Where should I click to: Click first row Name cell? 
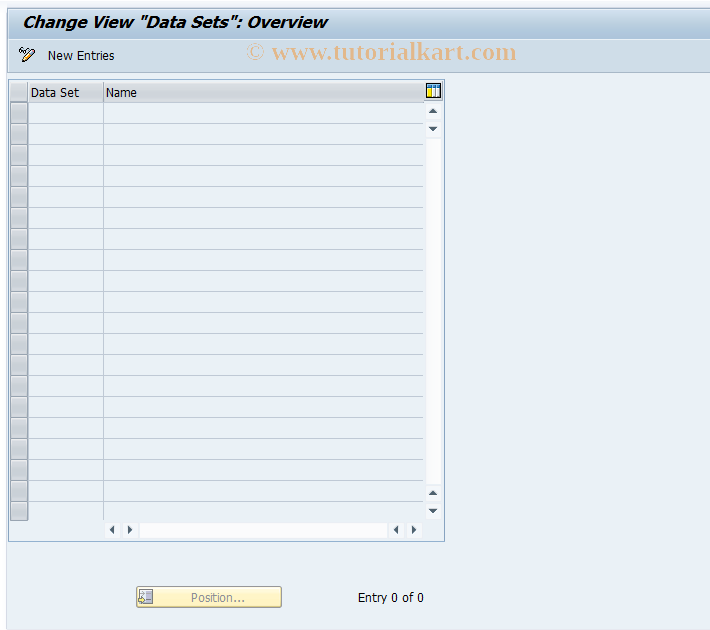(264, 113)
